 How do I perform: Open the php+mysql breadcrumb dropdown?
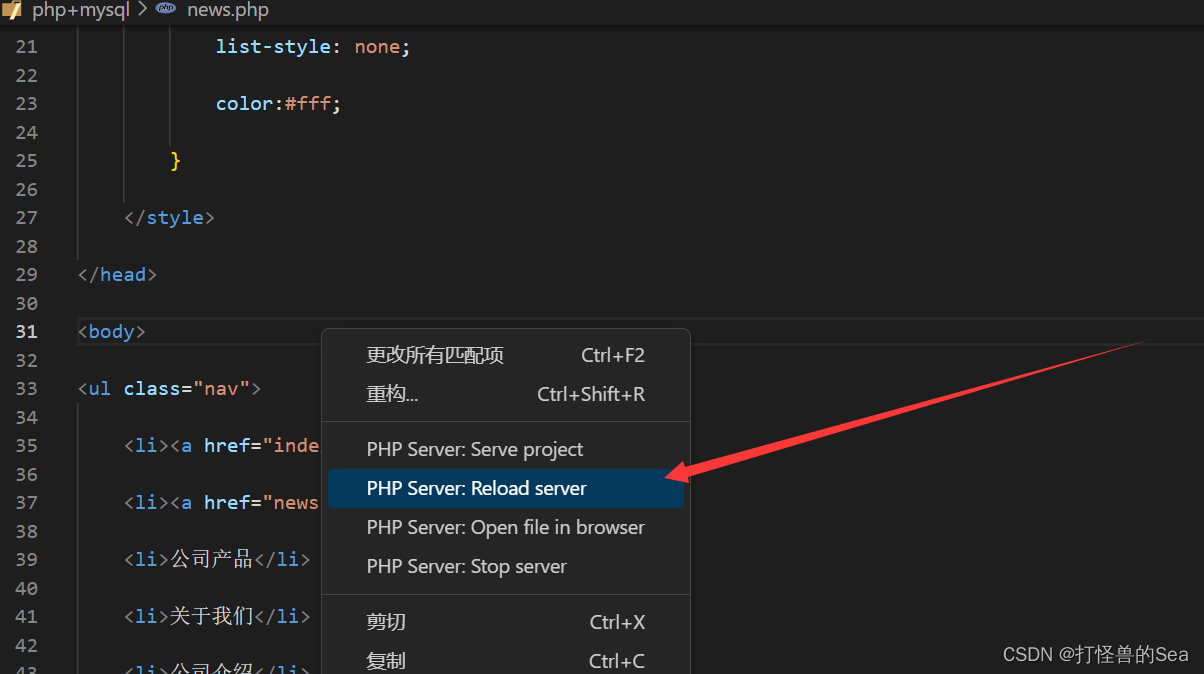[80, 10]
